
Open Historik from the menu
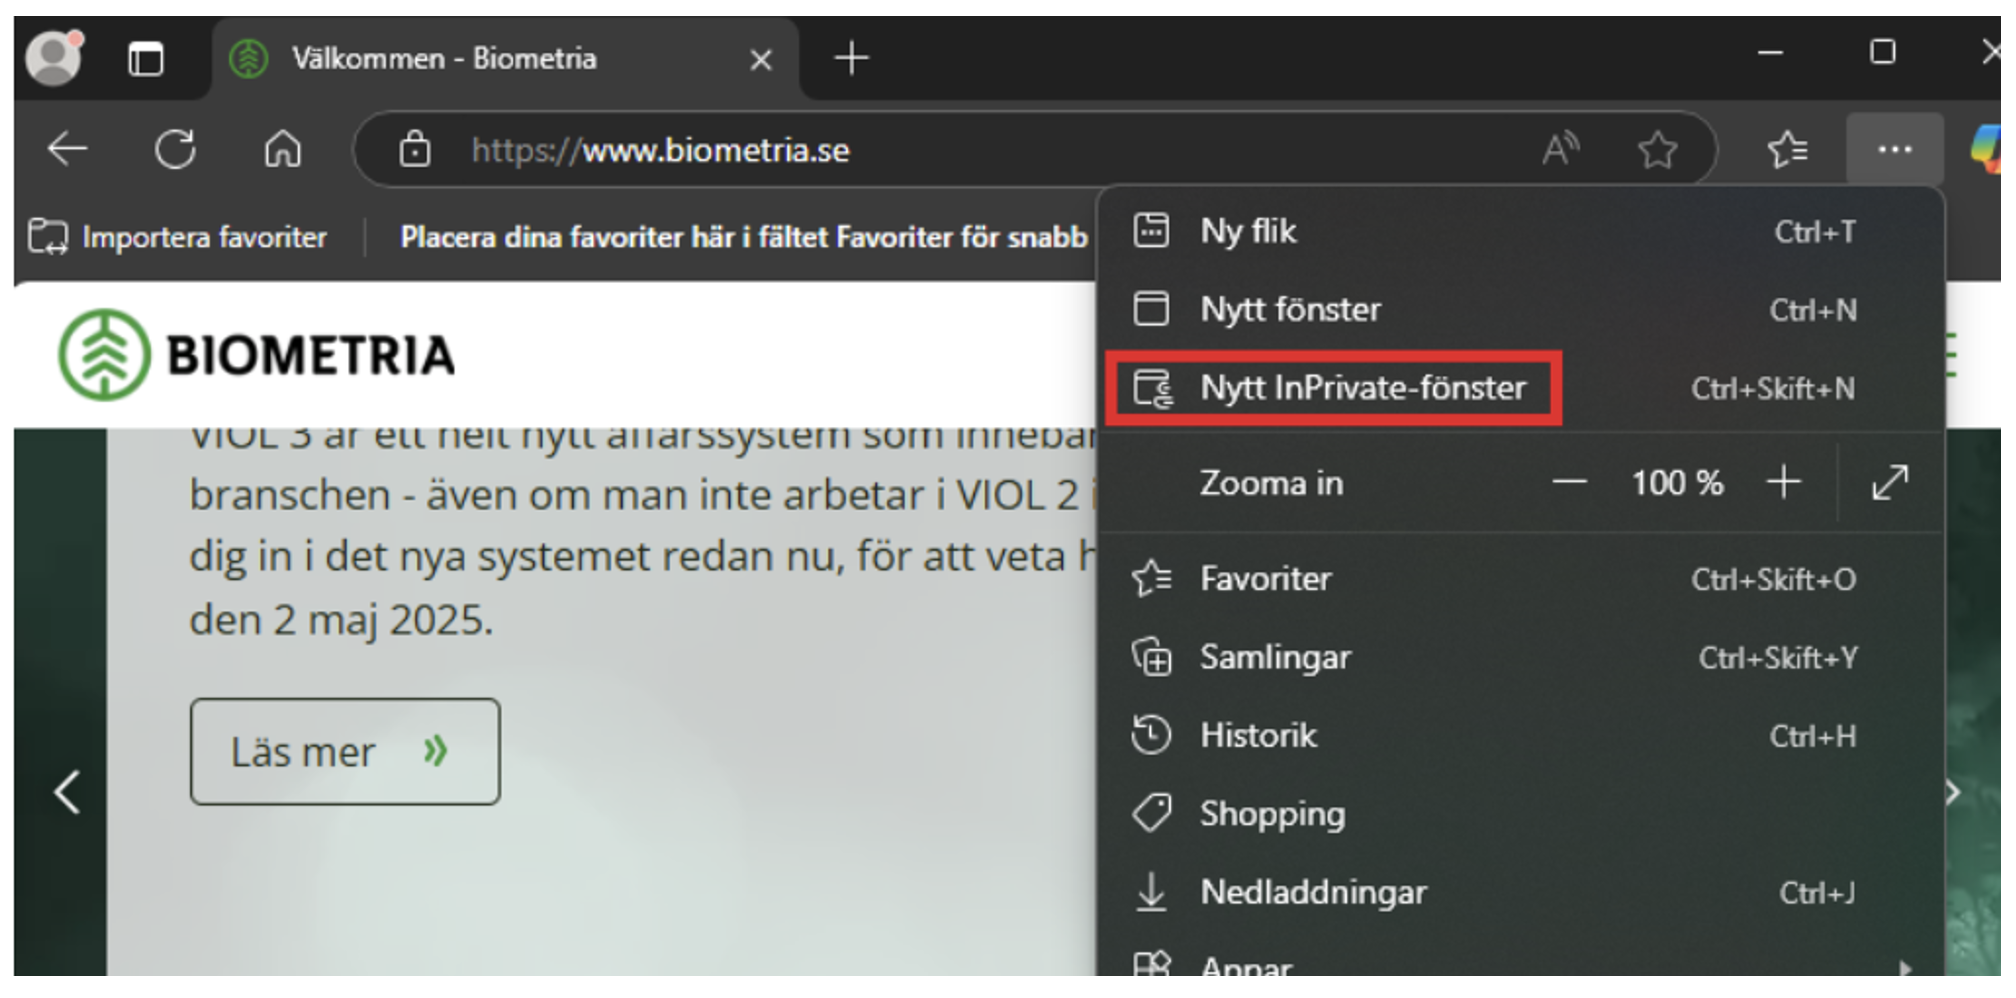[1520, 736]
